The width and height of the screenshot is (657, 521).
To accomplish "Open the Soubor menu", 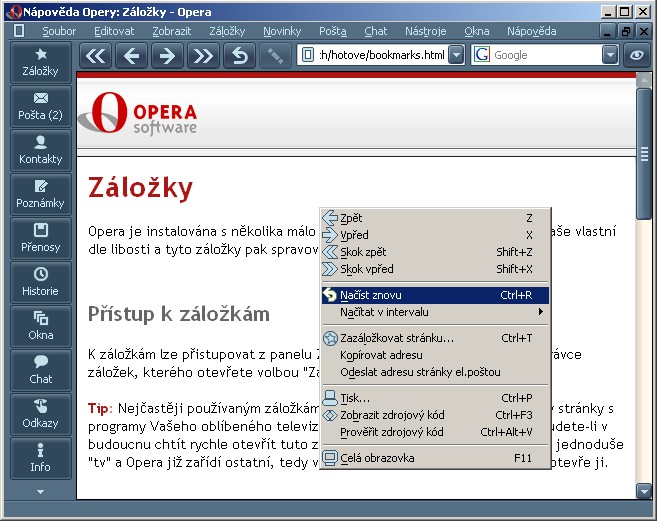I will [x=59, y=31].
